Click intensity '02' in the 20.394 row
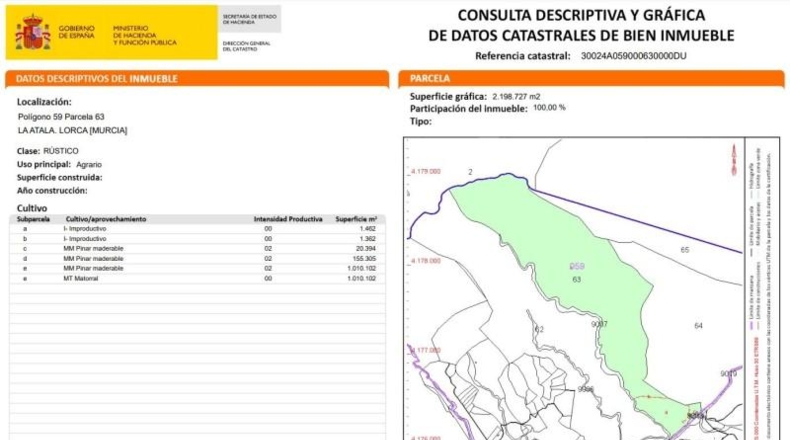The width and height of the screenshot is (790, 440). pyautogui.click(x=268, y=248)
